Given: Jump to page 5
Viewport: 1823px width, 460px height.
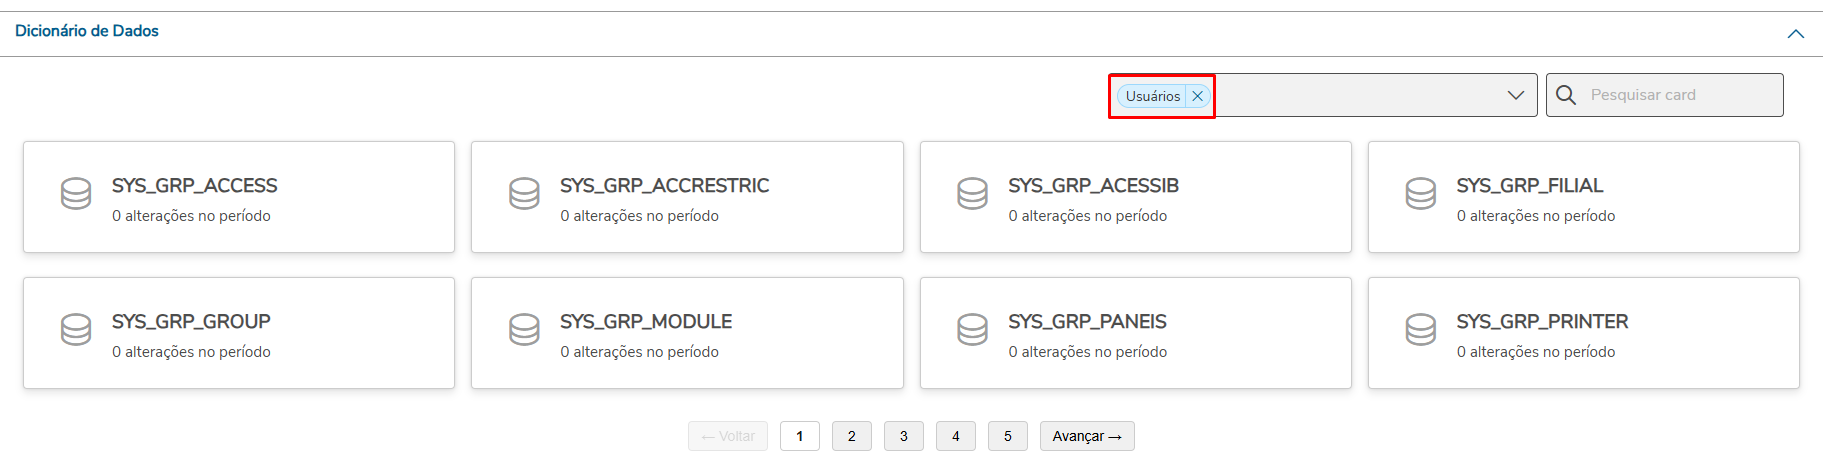Looking at the screenshot, I should (x=1008, y=436).
